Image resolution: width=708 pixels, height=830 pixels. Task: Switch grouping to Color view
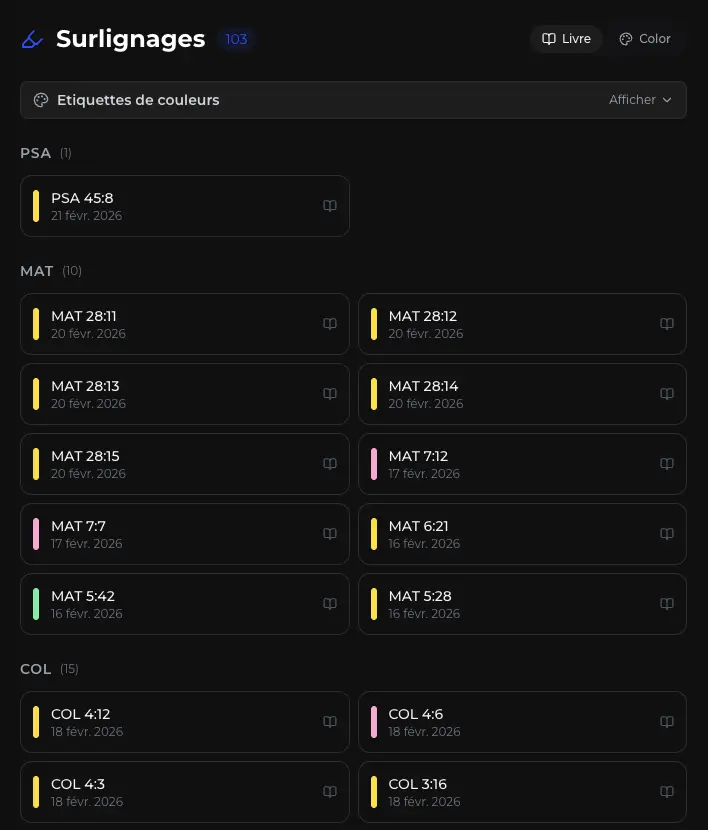tap(645, 39)
